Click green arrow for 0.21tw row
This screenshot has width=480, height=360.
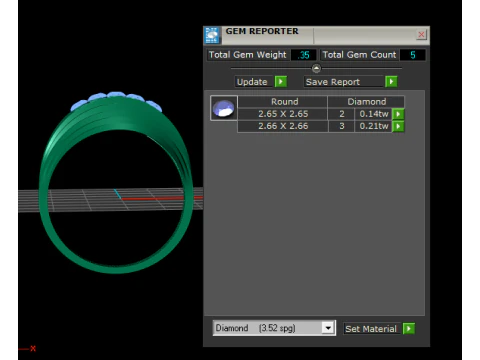(398, 126)
